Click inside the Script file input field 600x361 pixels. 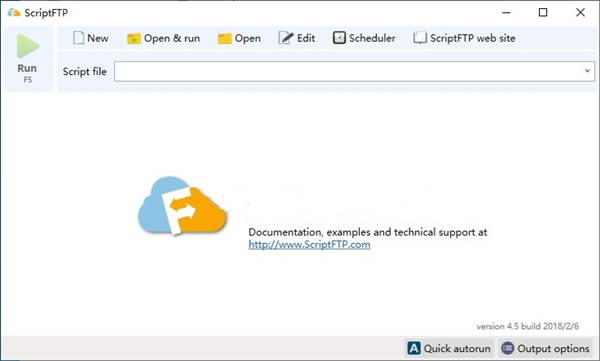[354, 71]
